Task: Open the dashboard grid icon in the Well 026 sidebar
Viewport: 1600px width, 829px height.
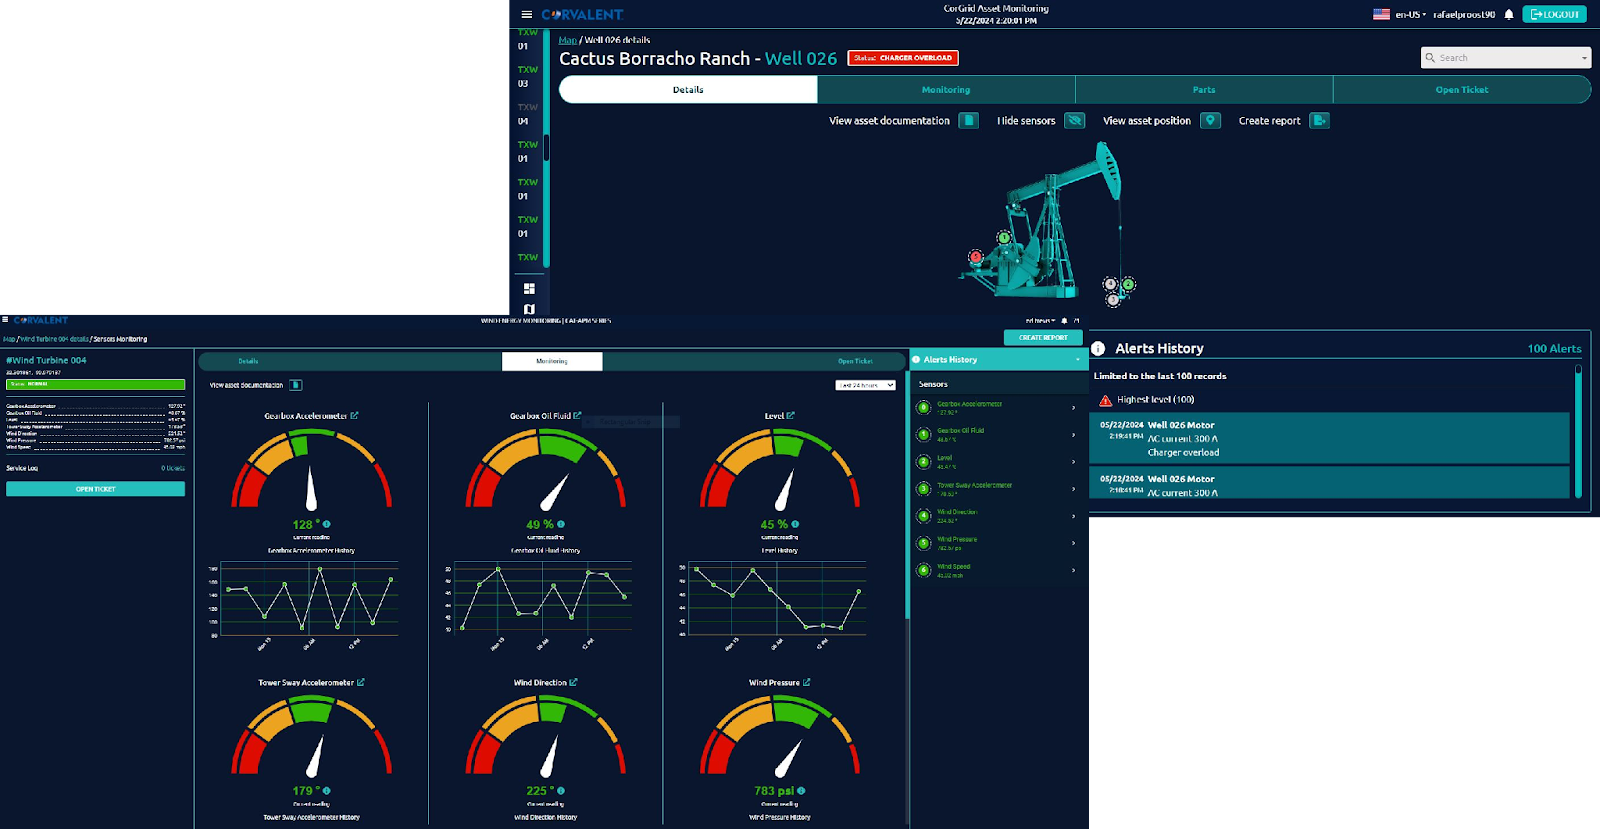Action: (x=529, y=288)
